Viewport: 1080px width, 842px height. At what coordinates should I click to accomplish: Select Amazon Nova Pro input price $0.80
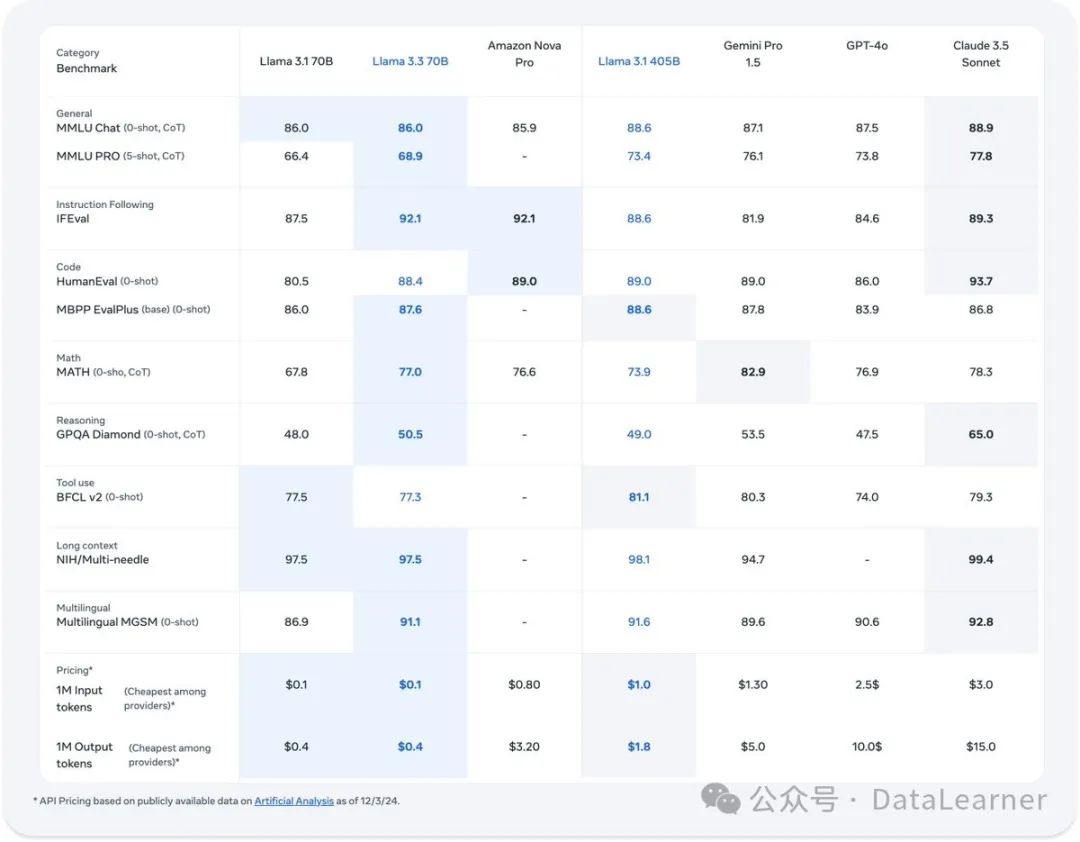(524, 685)
